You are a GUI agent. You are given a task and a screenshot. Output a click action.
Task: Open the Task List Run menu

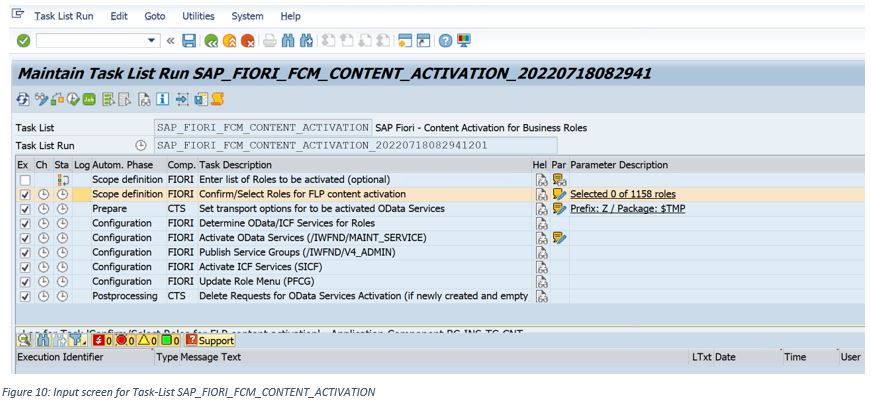click(x=64, y=16)
